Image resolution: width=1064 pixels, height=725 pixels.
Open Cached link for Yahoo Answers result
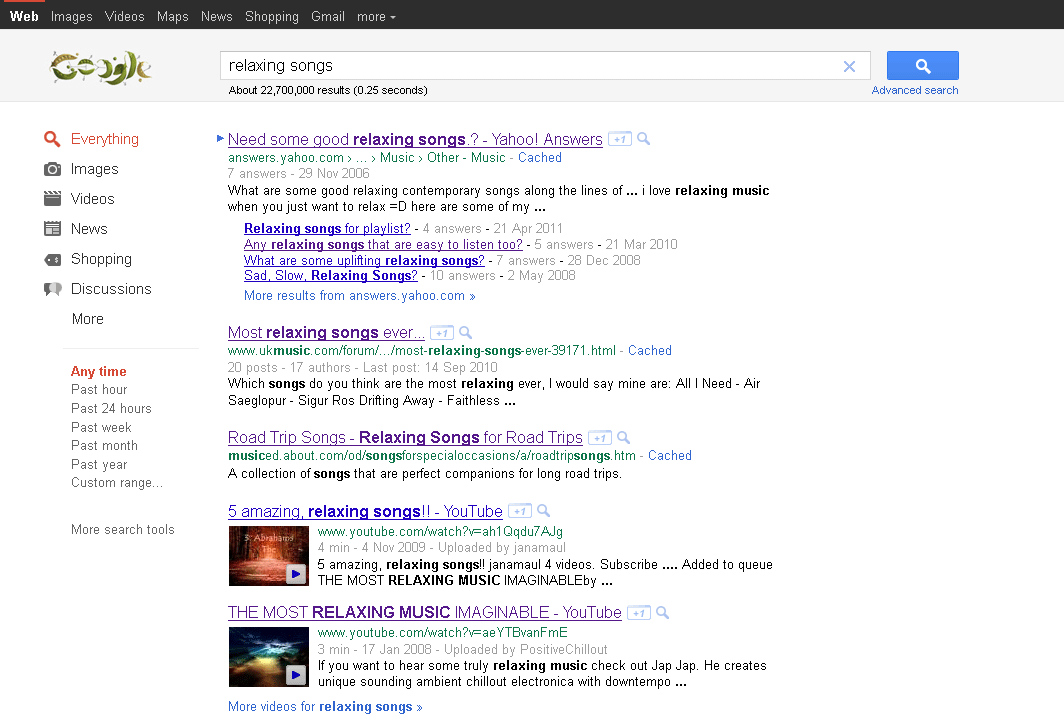click(539, 157)
